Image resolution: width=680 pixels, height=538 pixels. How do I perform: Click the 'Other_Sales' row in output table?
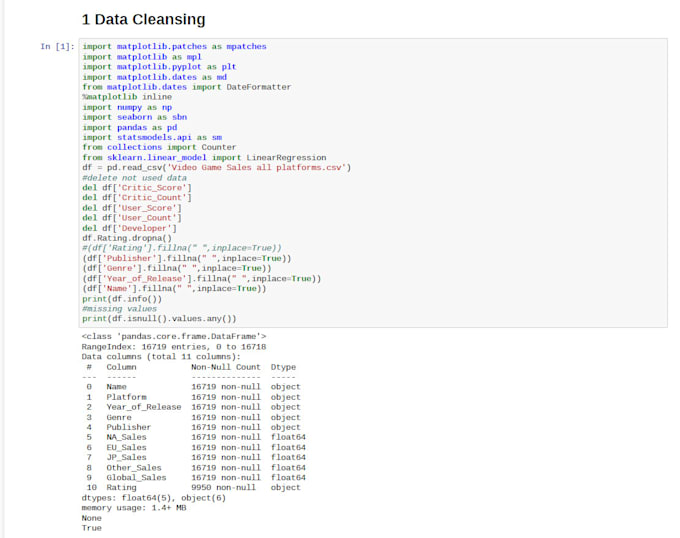coord(196,468)
